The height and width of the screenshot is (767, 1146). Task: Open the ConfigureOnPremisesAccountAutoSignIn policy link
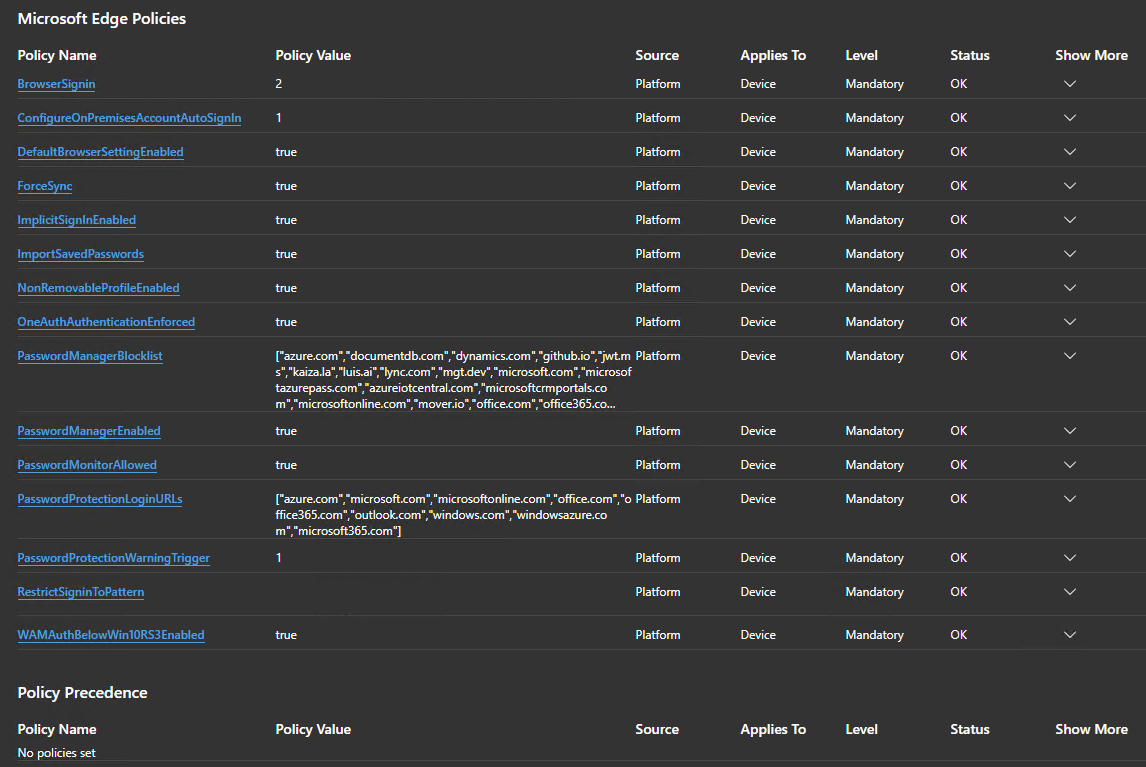(x=129, y=118)
